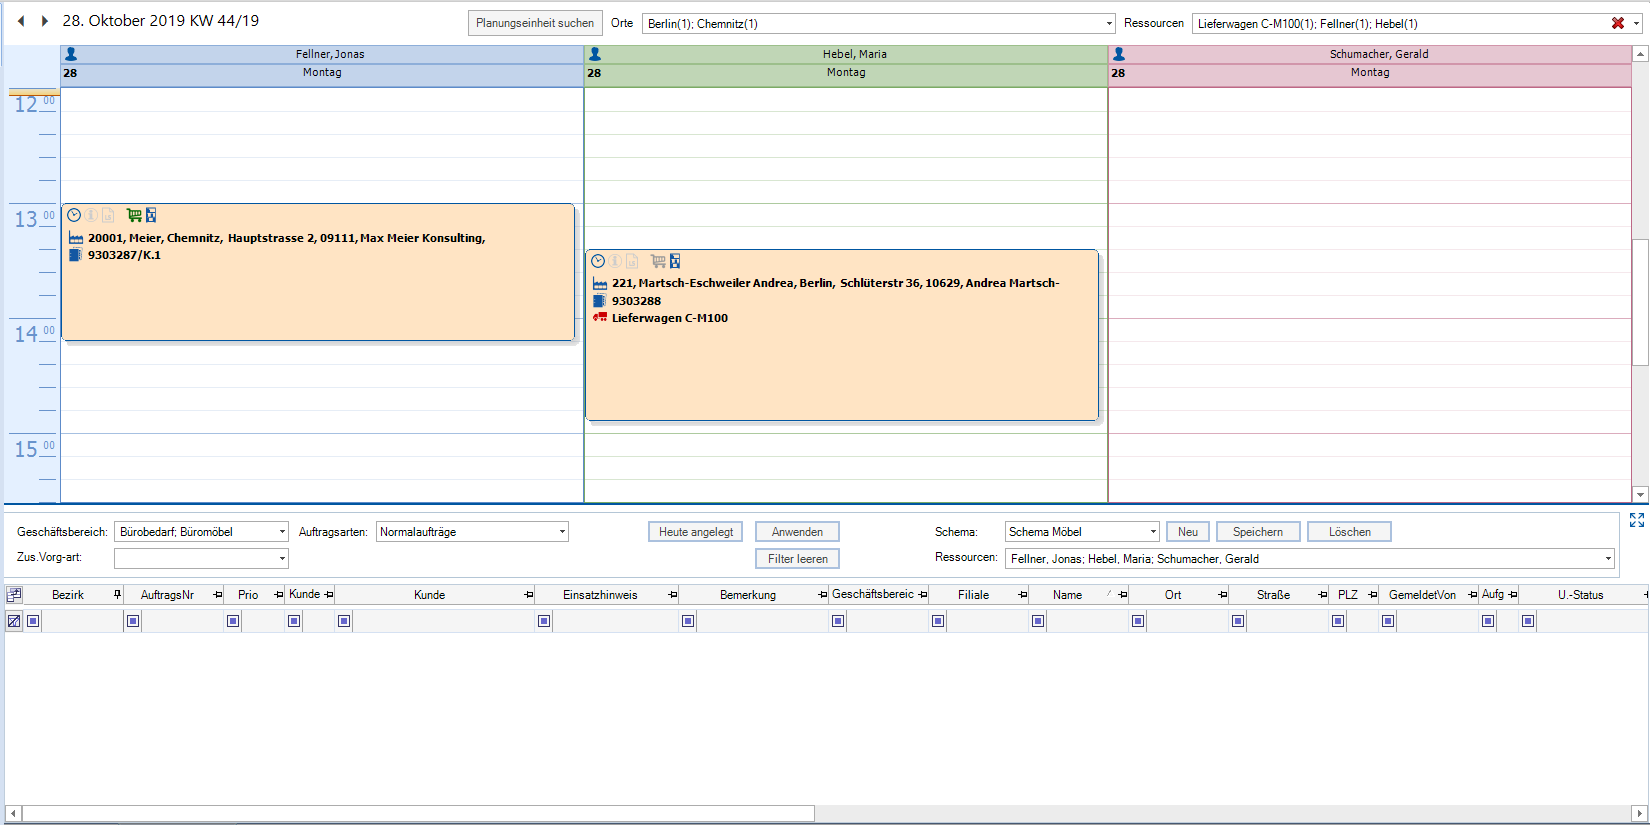This screenshot has height=825, width=1650.
Task: Click green shopping cart icon in Meier appointment
Action: point(133,215)
